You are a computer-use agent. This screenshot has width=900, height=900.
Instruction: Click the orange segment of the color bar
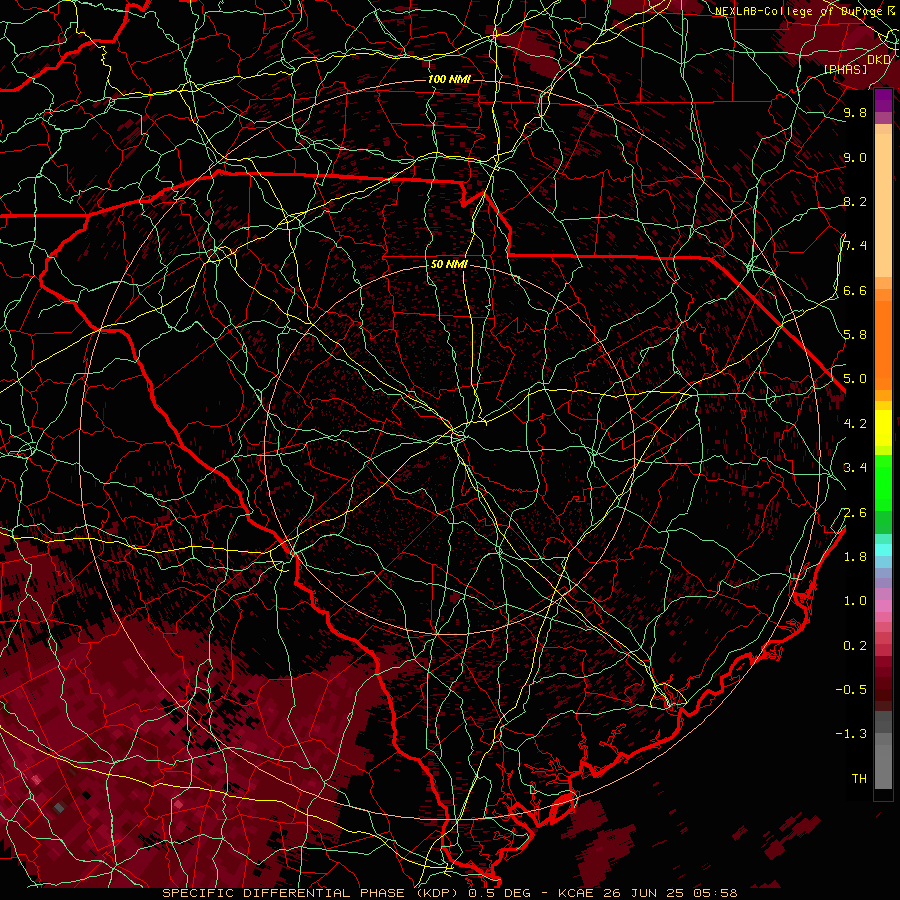[x=883, y=344]
